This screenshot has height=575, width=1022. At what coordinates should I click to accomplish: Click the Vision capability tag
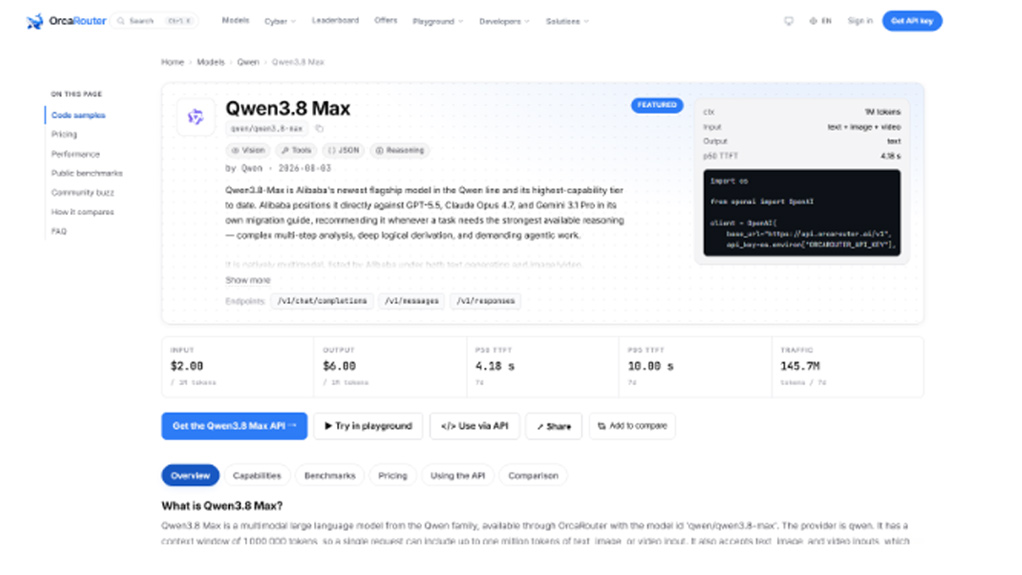click(248, 151)
